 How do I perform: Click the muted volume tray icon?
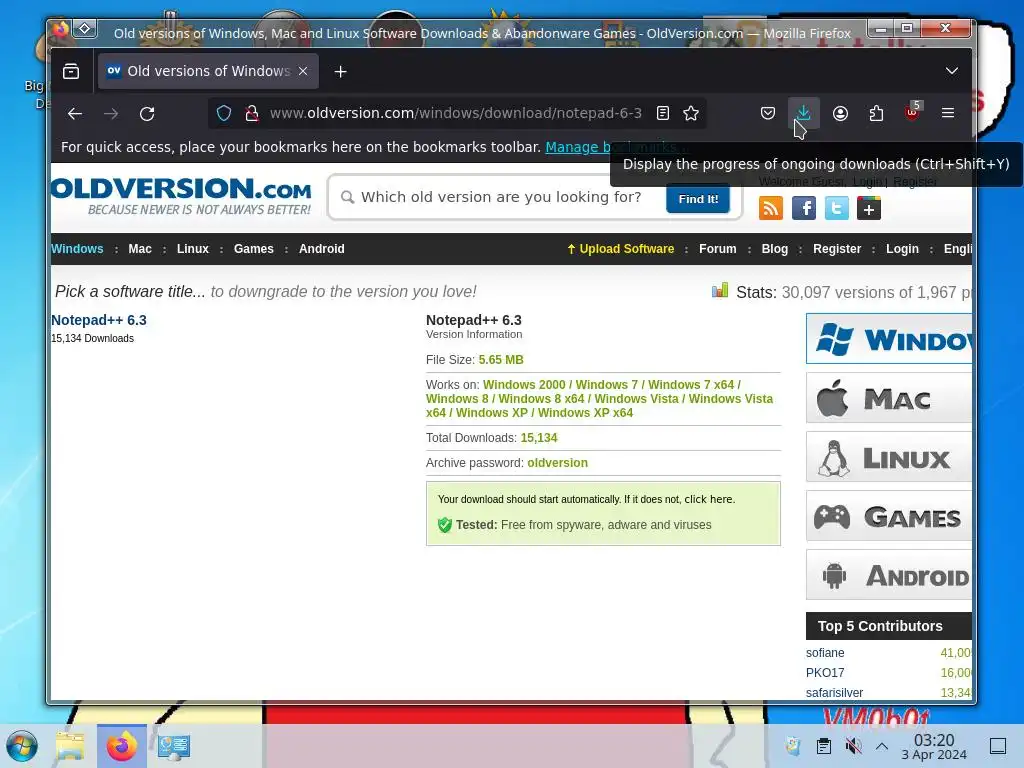(853, 746)
